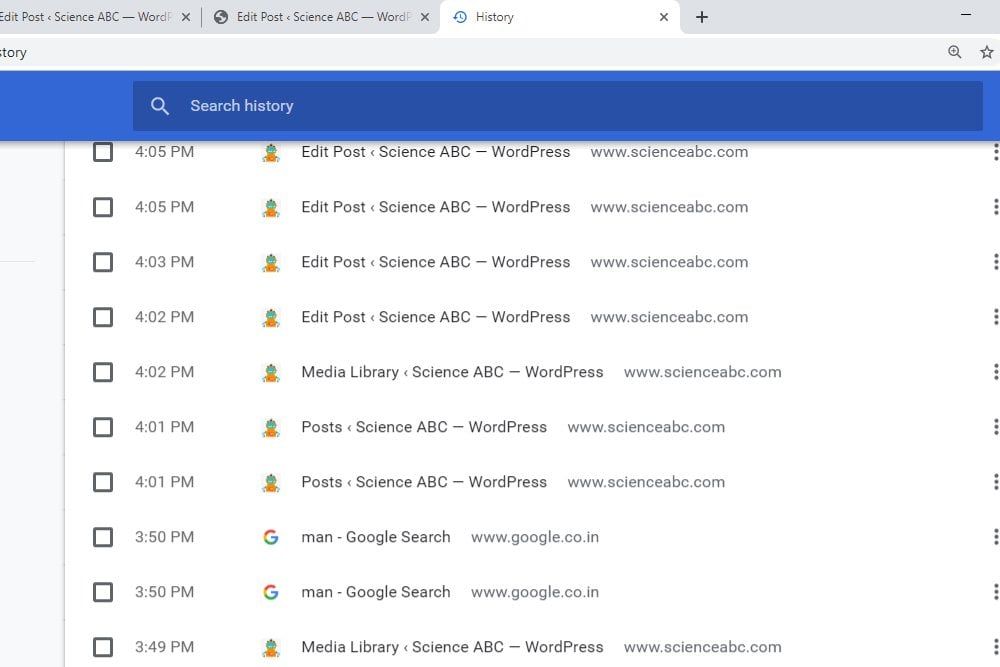This screenshot has width=1000, height=667.
Task: Click the History clock icon on the History tab
Action: tap(459, 16)
